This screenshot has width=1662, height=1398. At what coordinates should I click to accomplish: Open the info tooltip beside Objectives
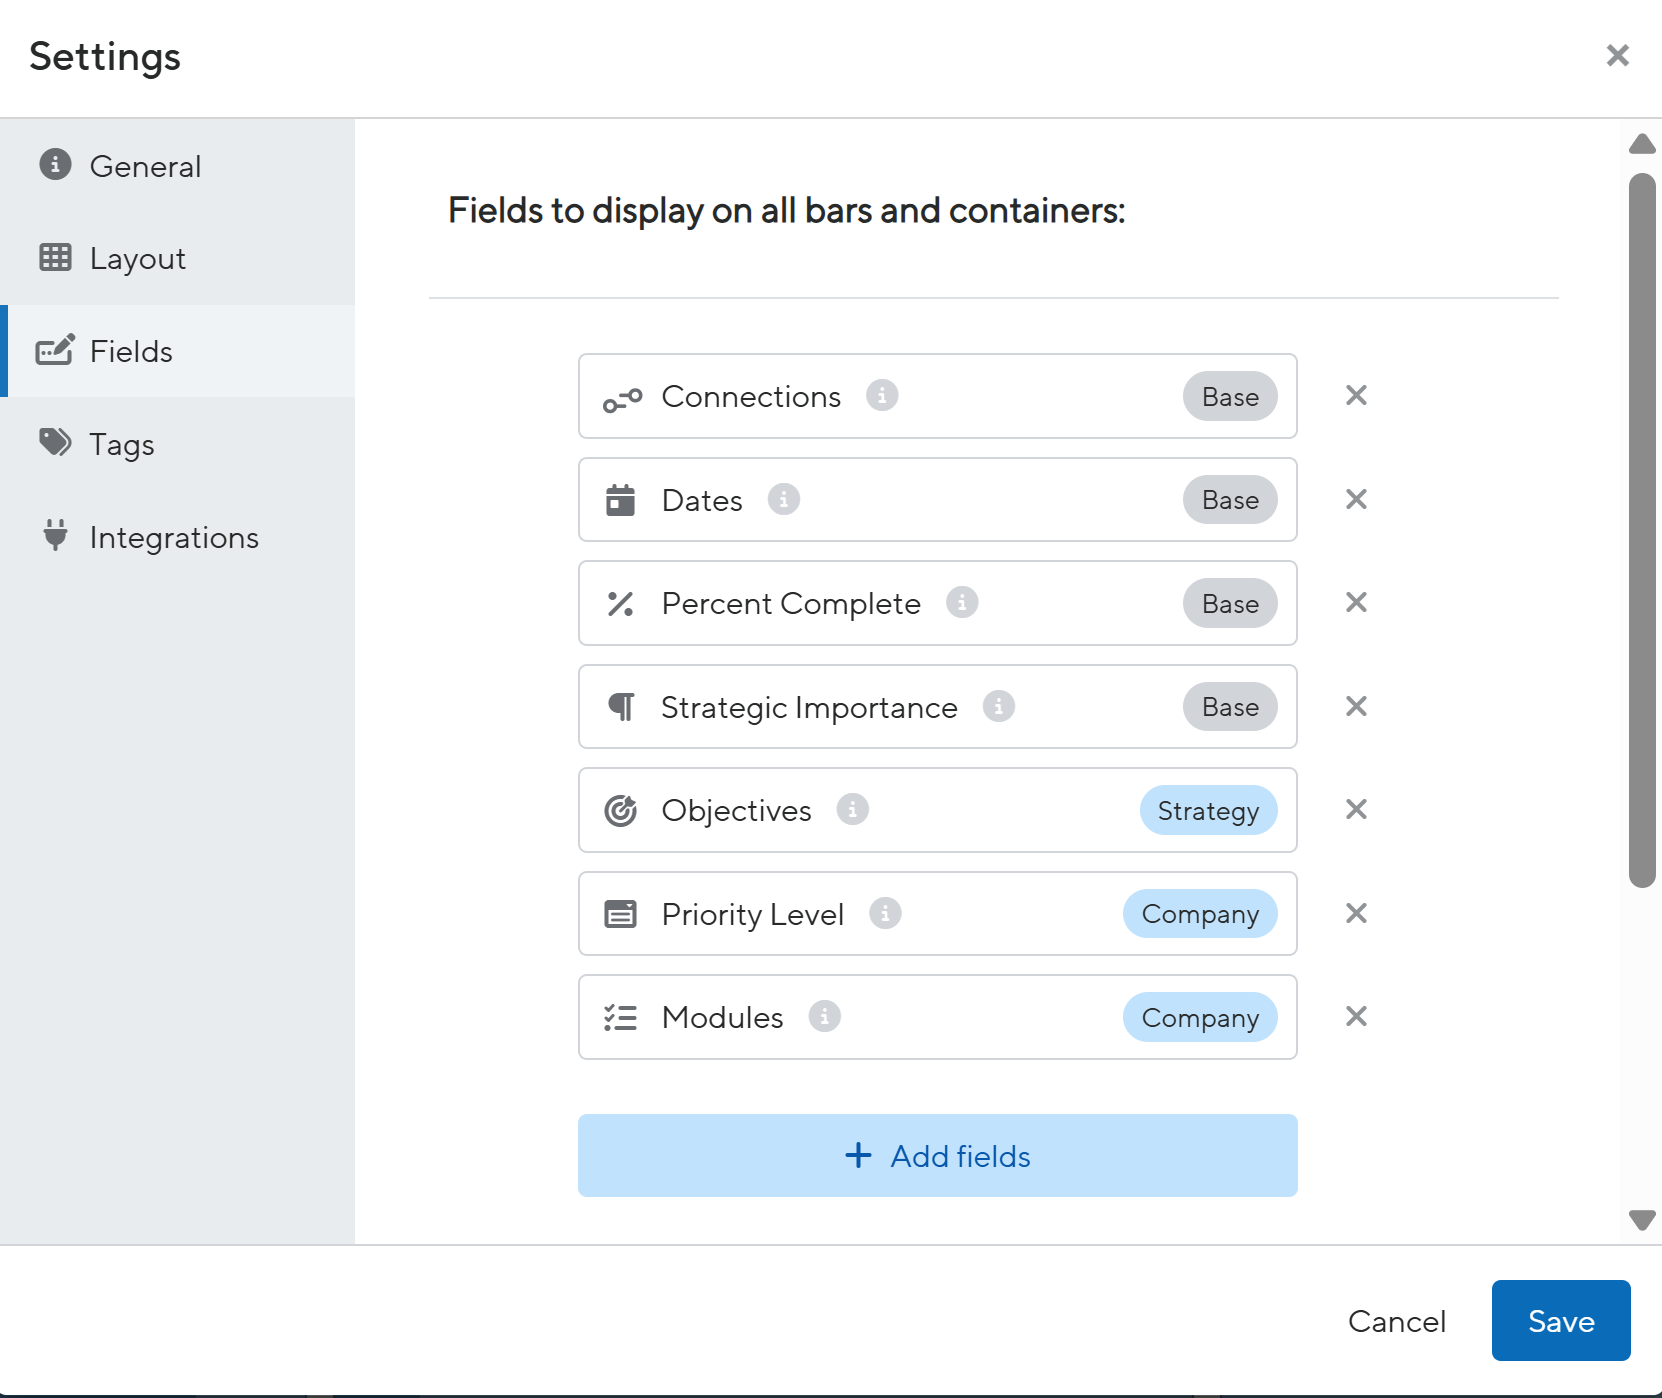[854, 811]
